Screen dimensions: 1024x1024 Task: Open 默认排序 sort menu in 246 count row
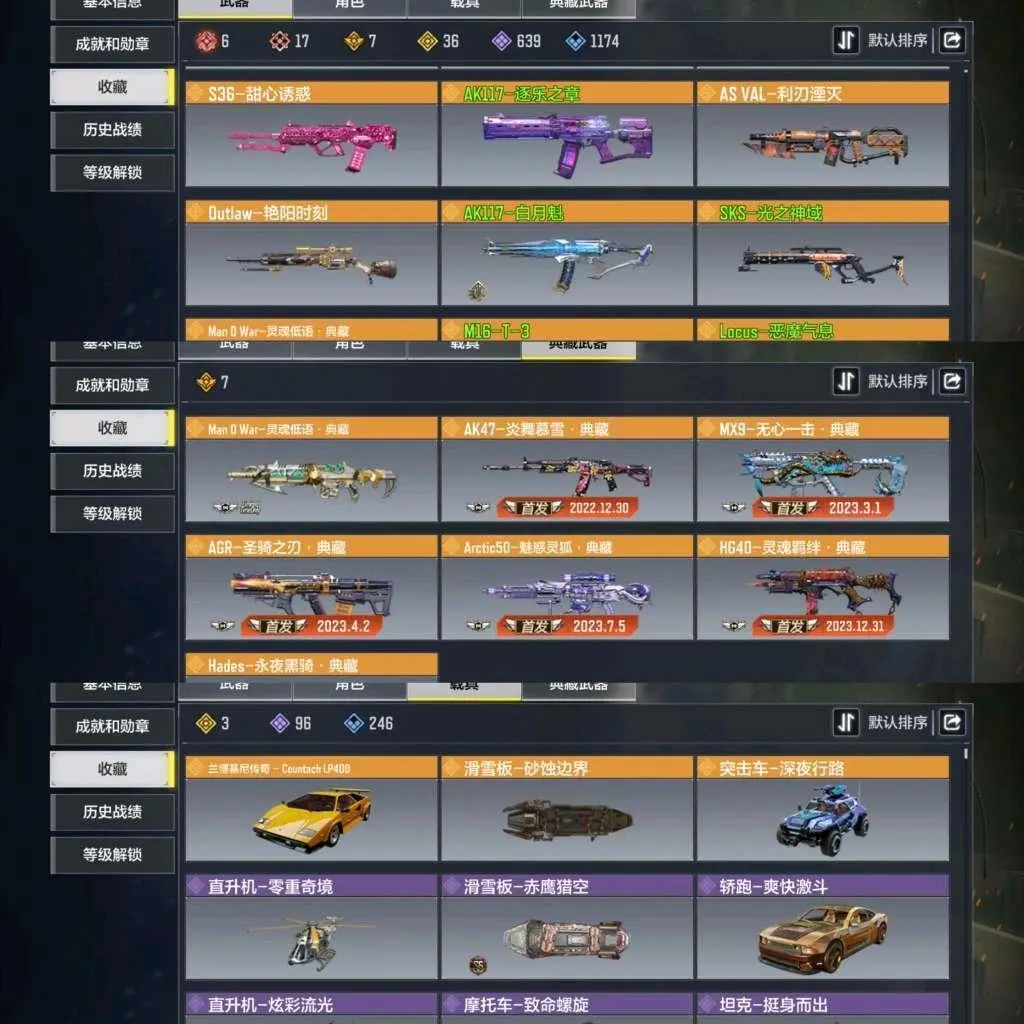point(897,722)
